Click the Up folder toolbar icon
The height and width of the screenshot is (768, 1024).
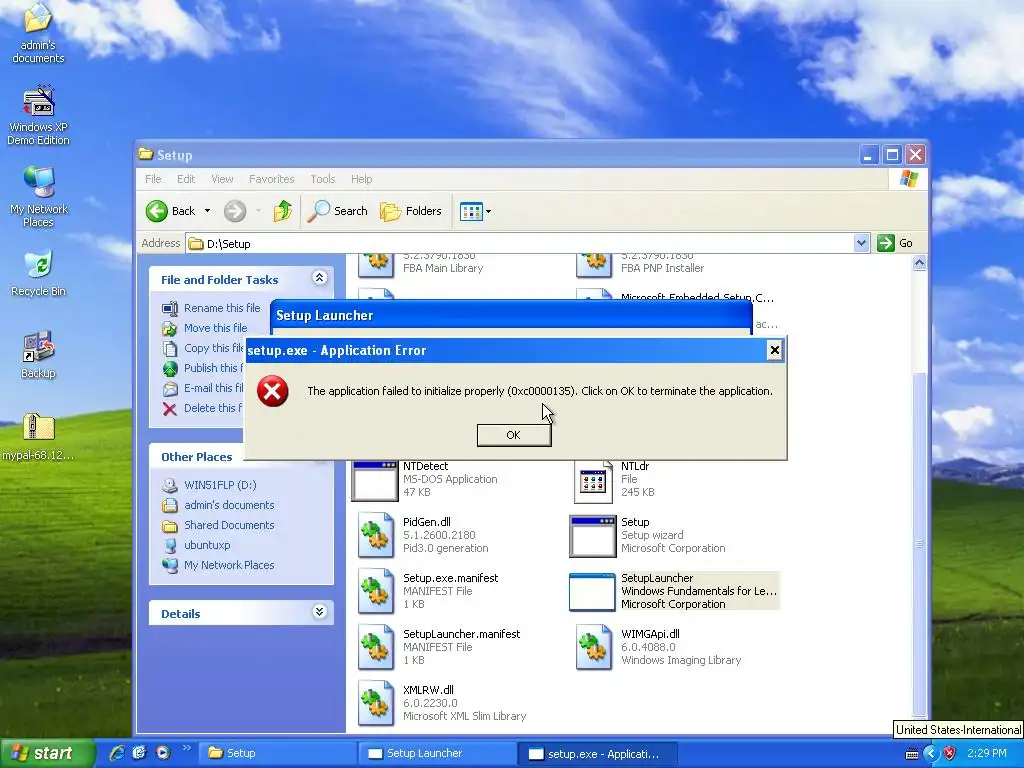[x=283, y=211]
